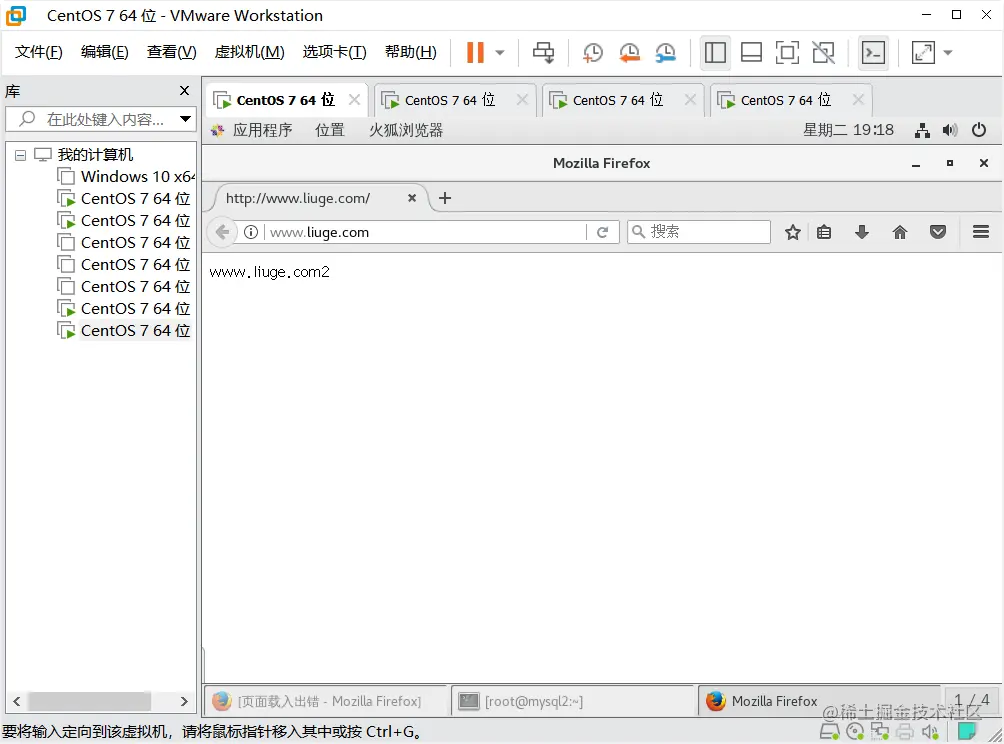Click the Pocket icon in Firefox toolbar
Image resolution: width=1004 pixels, height=744 pixels.
937,232
